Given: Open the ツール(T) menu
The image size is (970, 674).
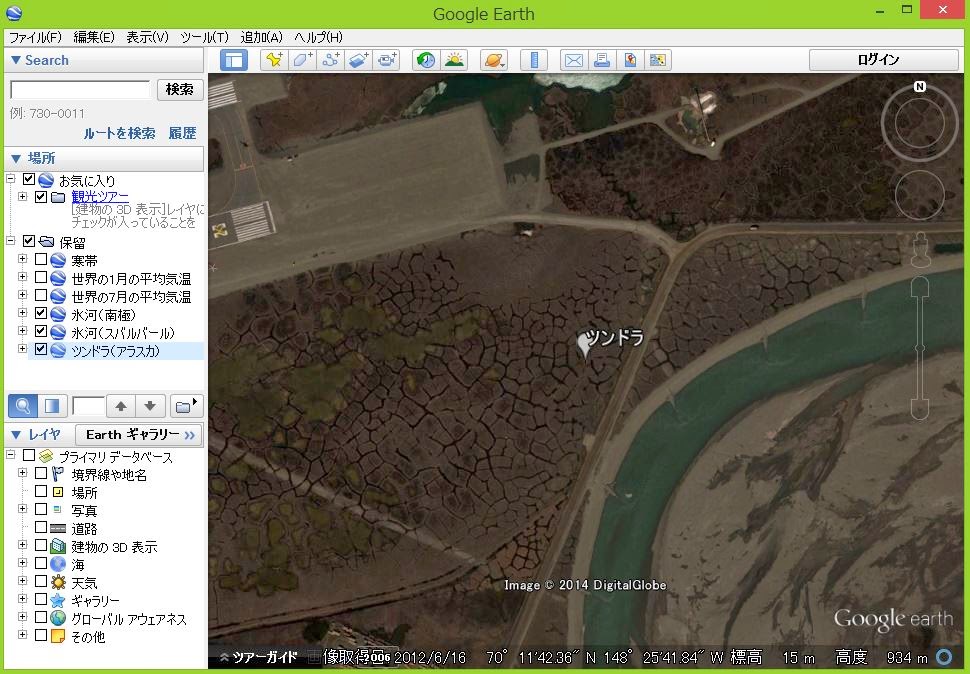Looking at the screenshot, I should tap(204, 37).
